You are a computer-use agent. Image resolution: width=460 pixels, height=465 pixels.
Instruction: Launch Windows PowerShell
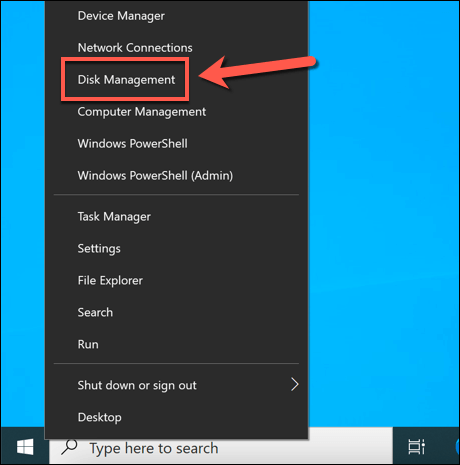(x=177, y=144)
